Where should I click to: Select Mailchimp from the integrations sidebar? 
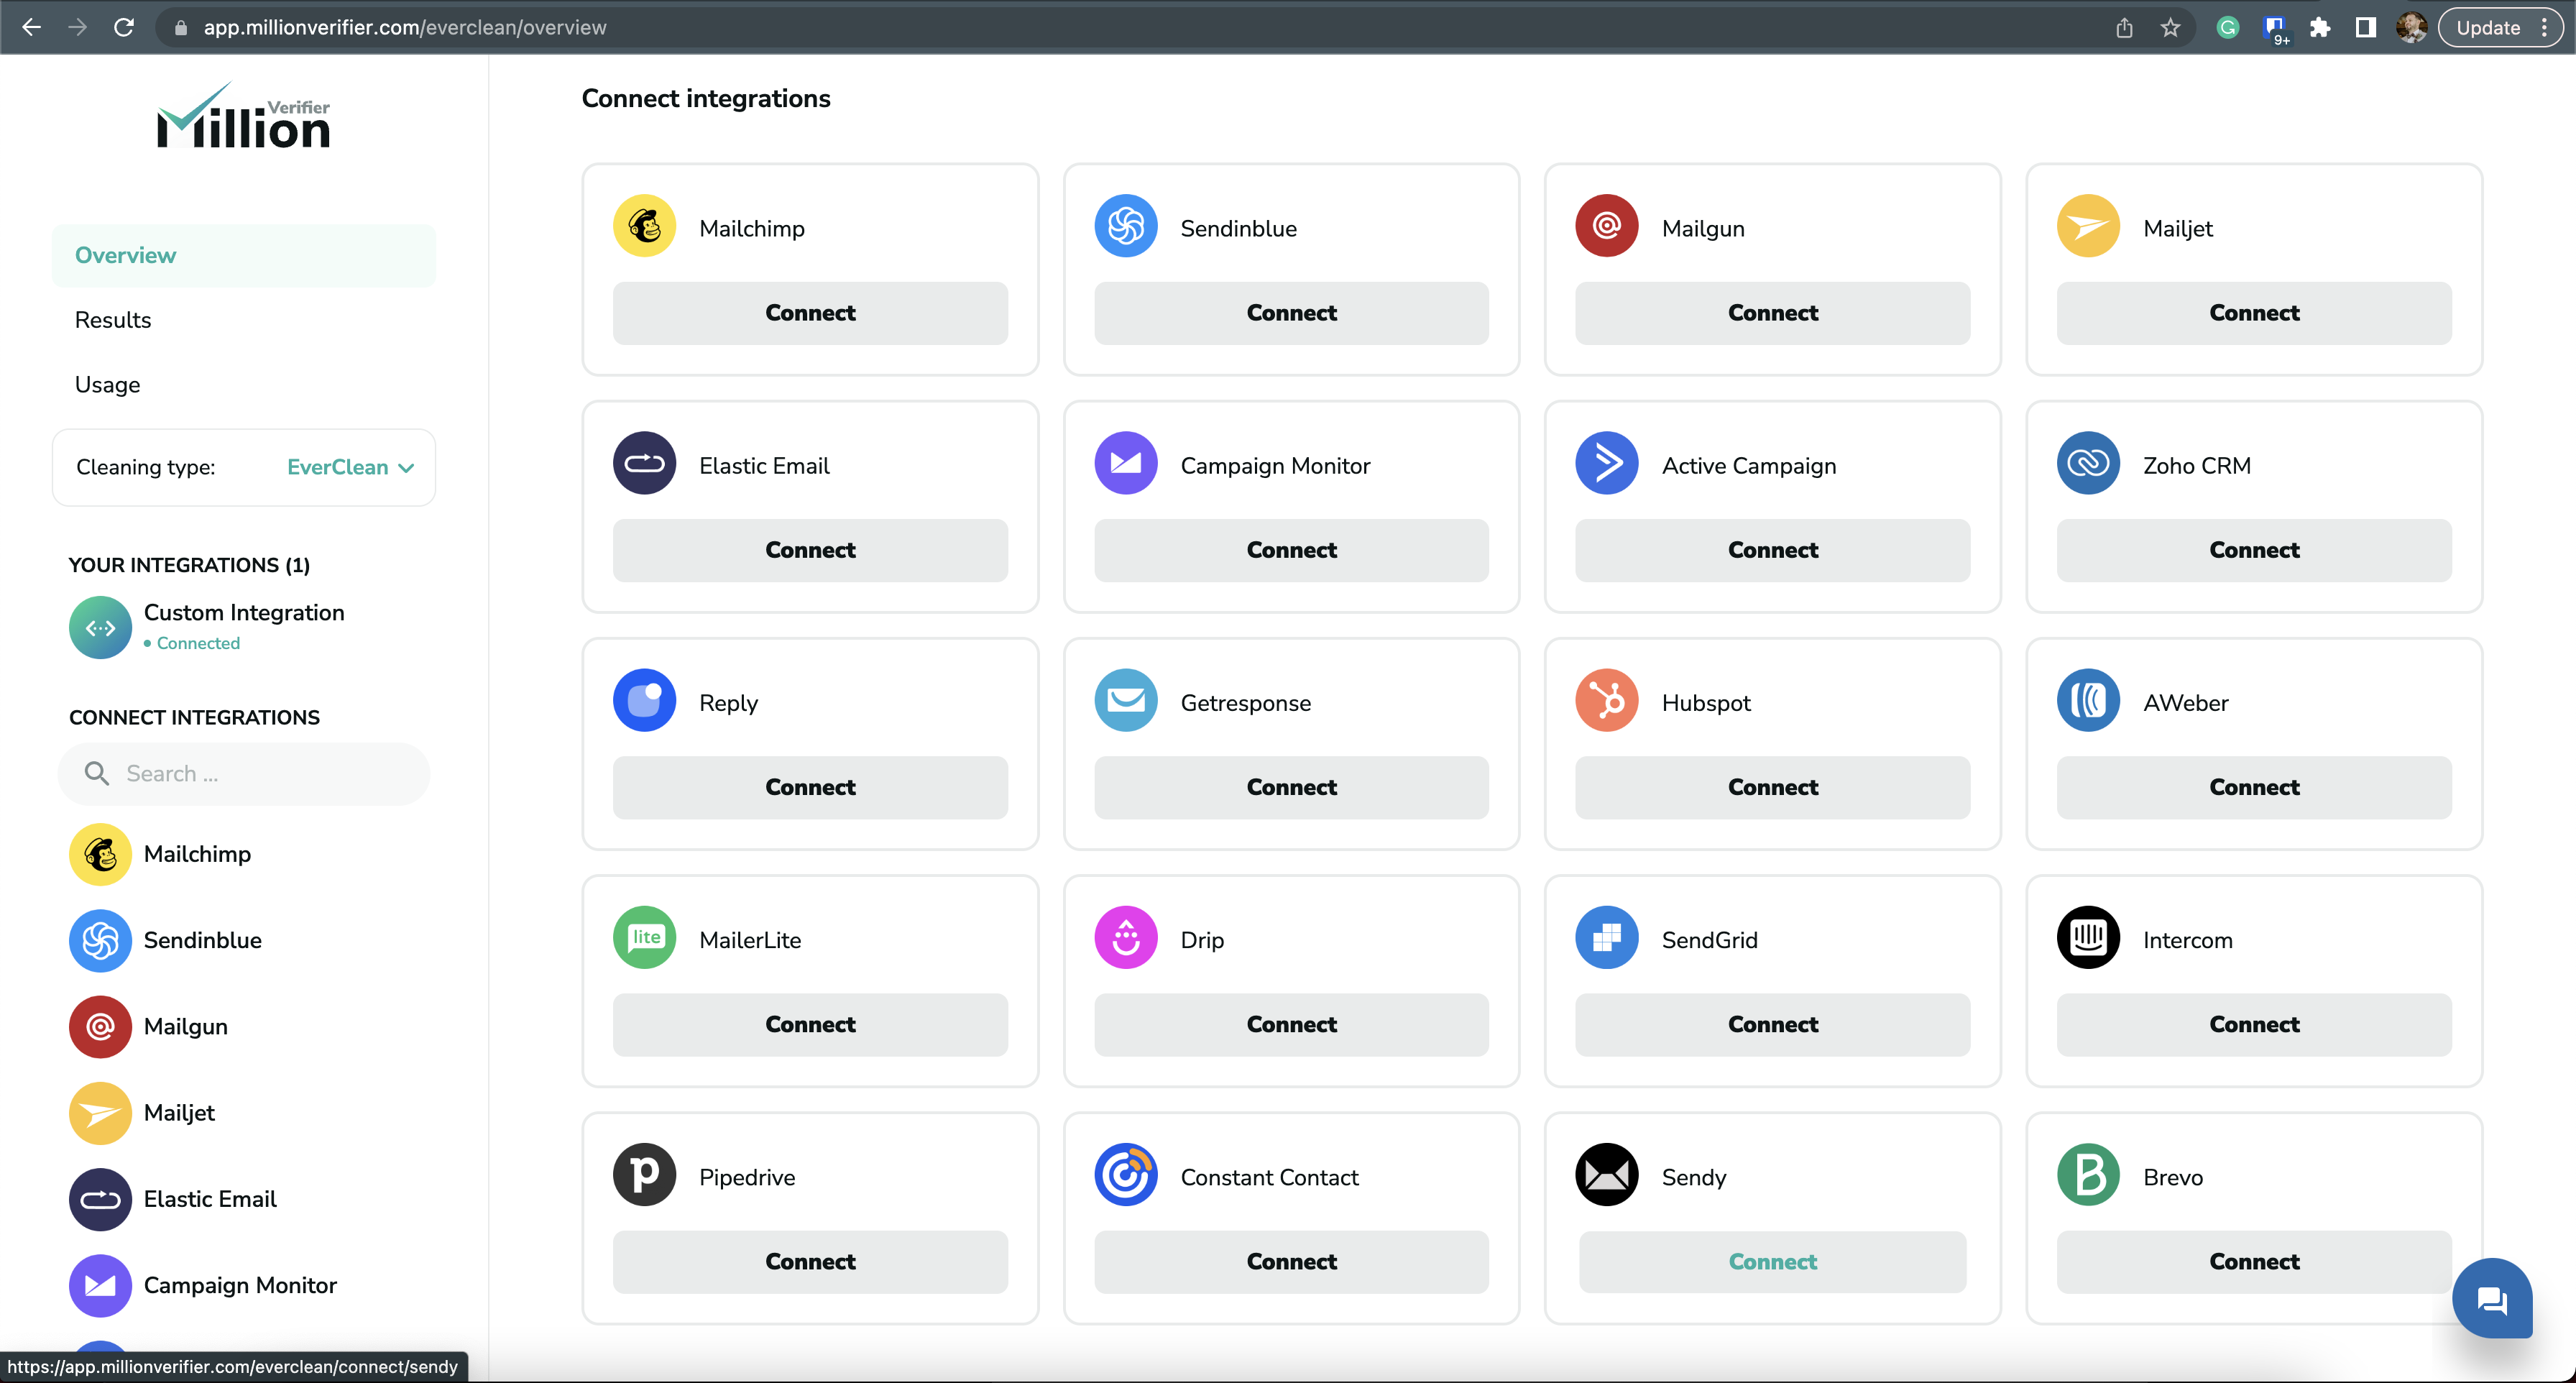coord(196,855)
